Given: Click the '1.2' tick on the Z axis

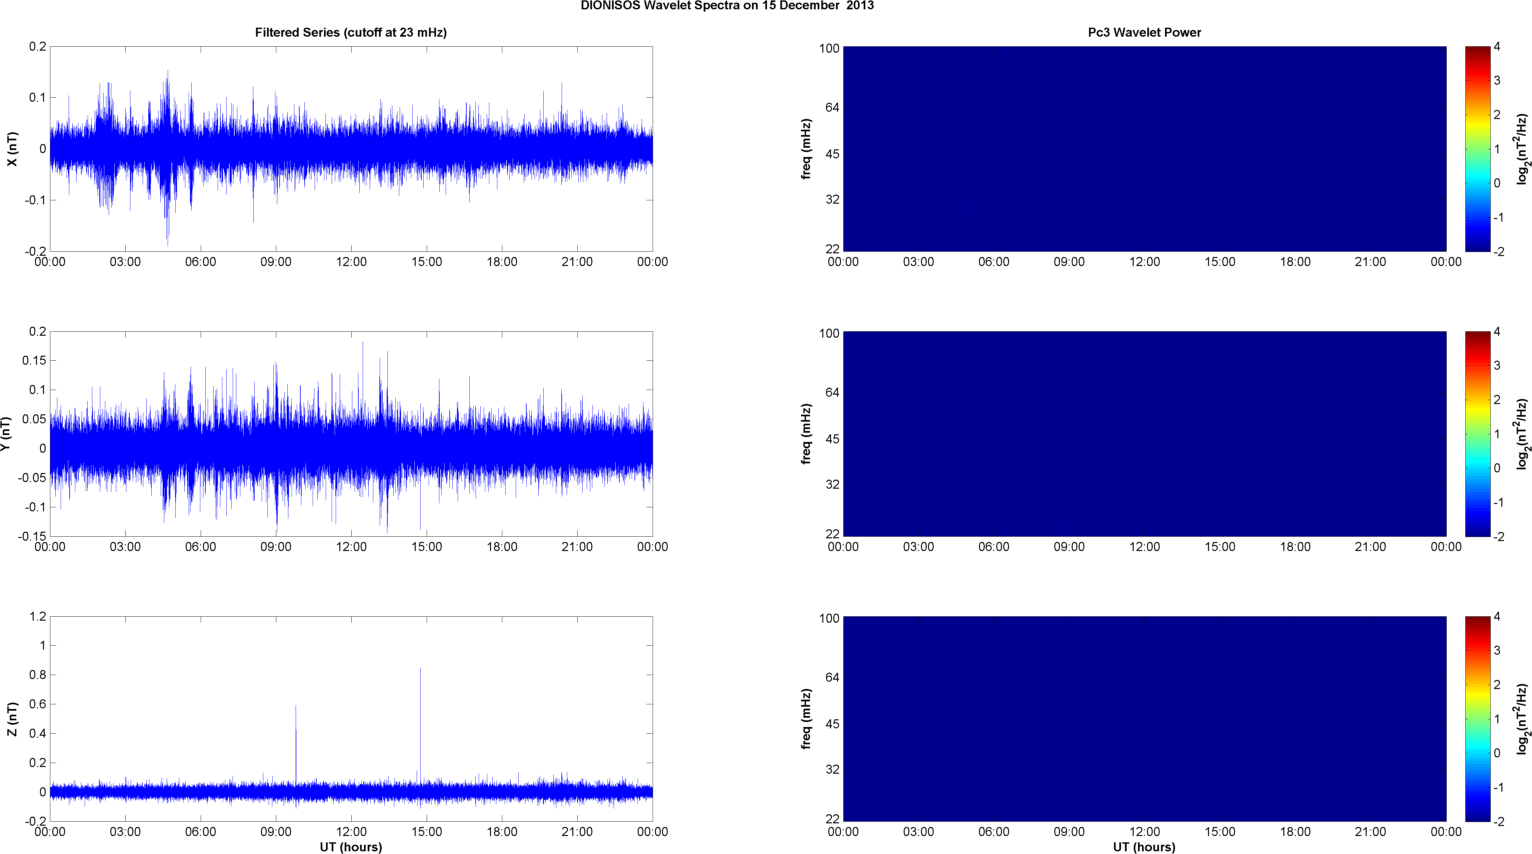Looking at the screenshot, I should [37, 617].
